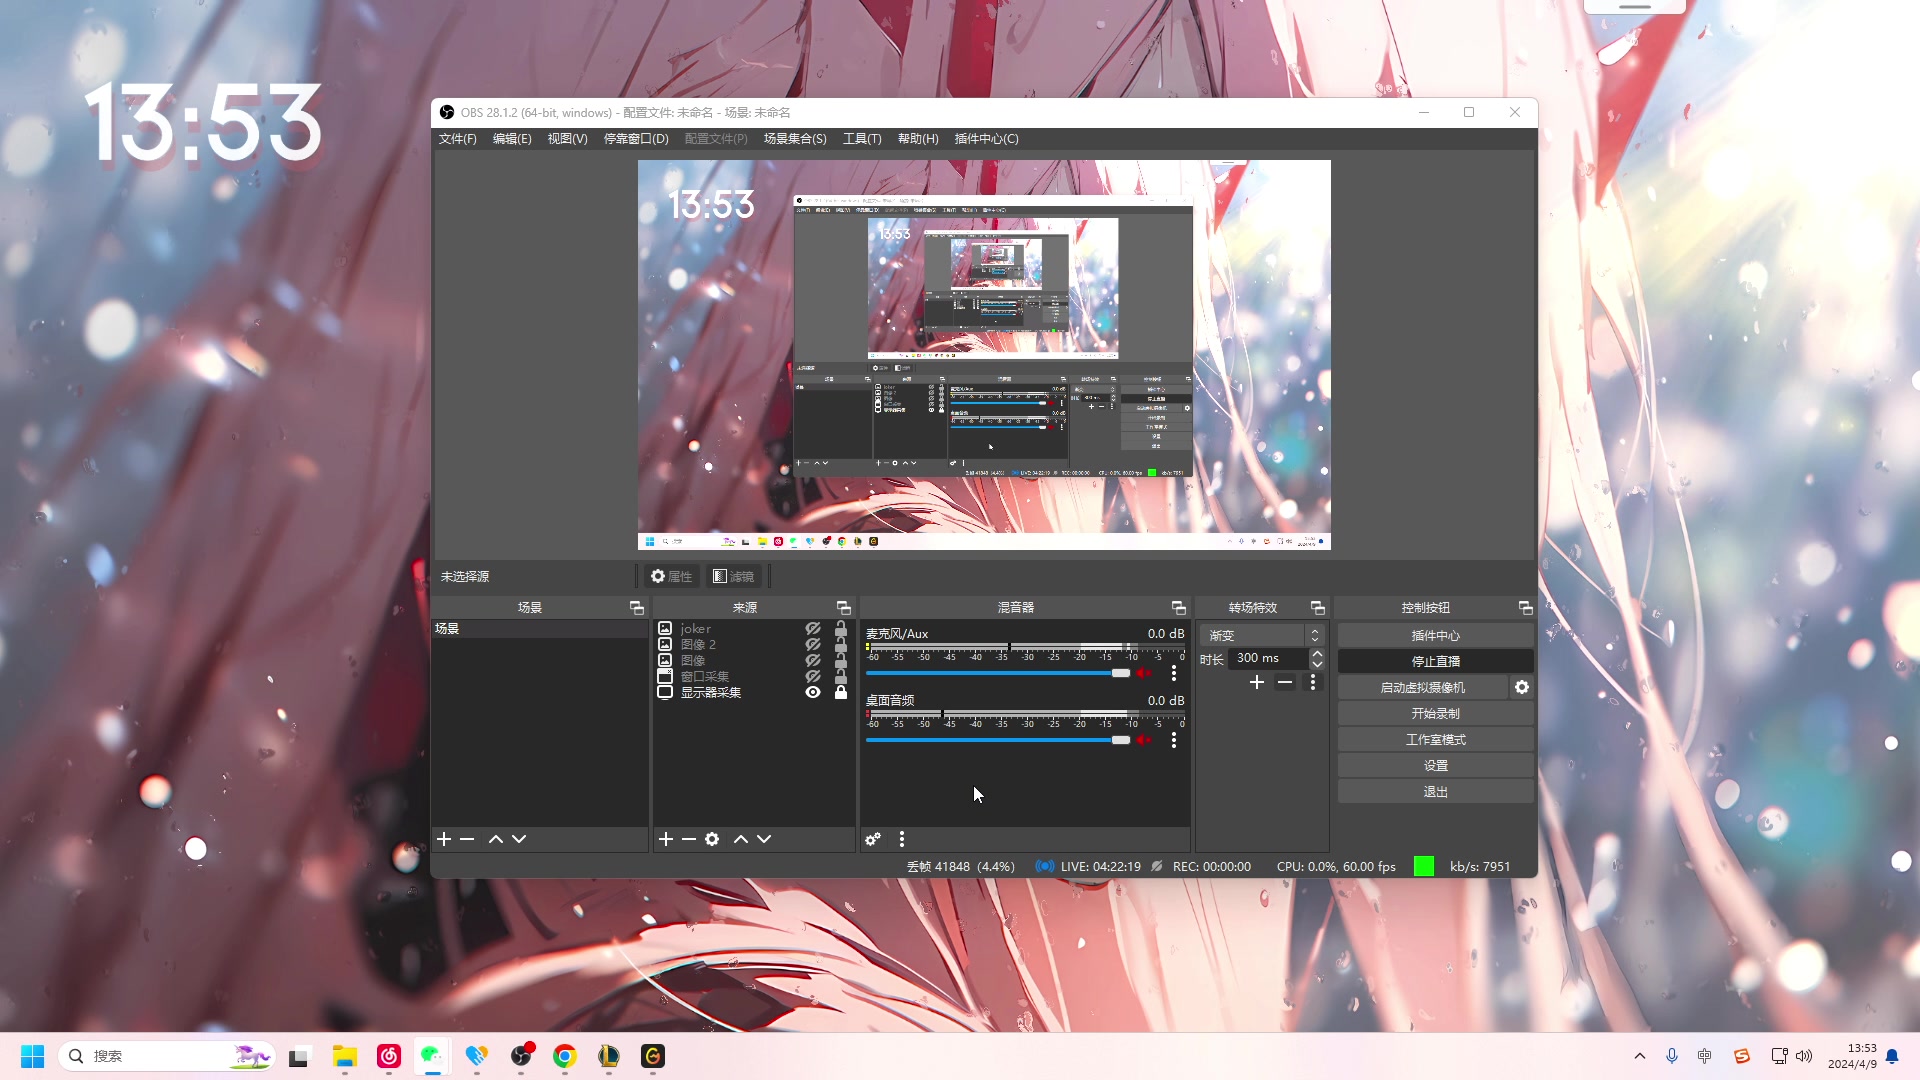Mute the 桌面音频 speaker icon
The image size is (1920, 1080).
coord(1144,740)
